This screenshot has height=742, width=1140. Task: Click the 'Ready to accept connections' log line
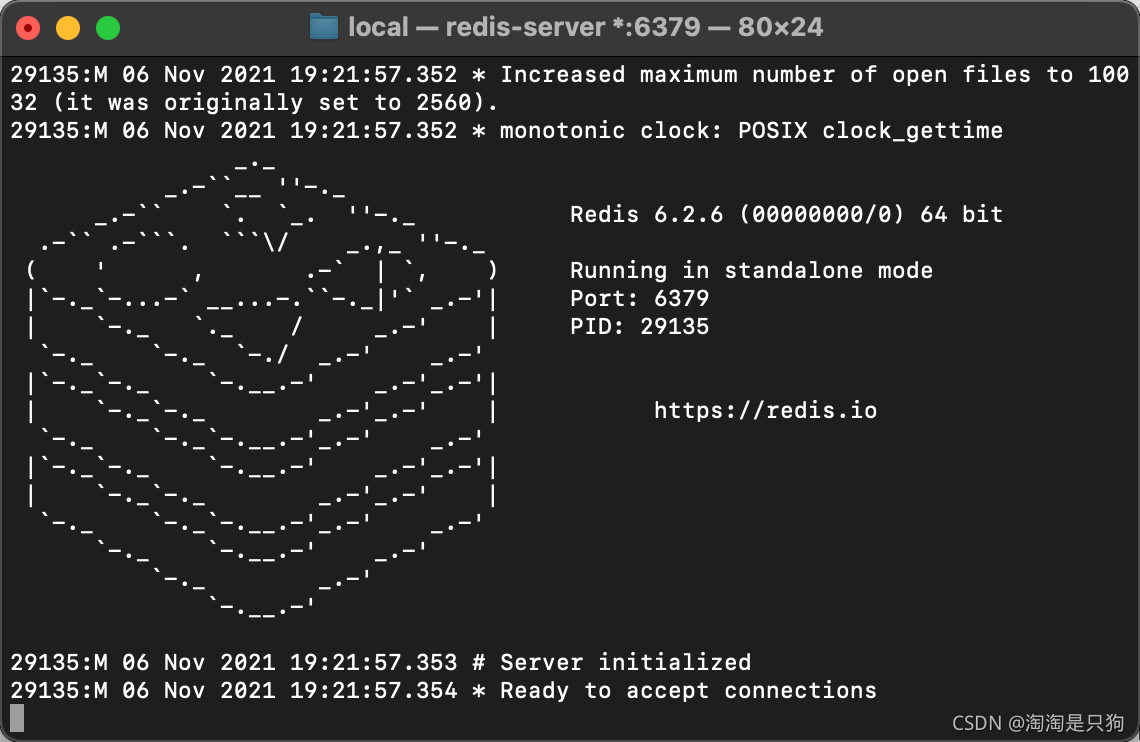(x=443, y=690)
